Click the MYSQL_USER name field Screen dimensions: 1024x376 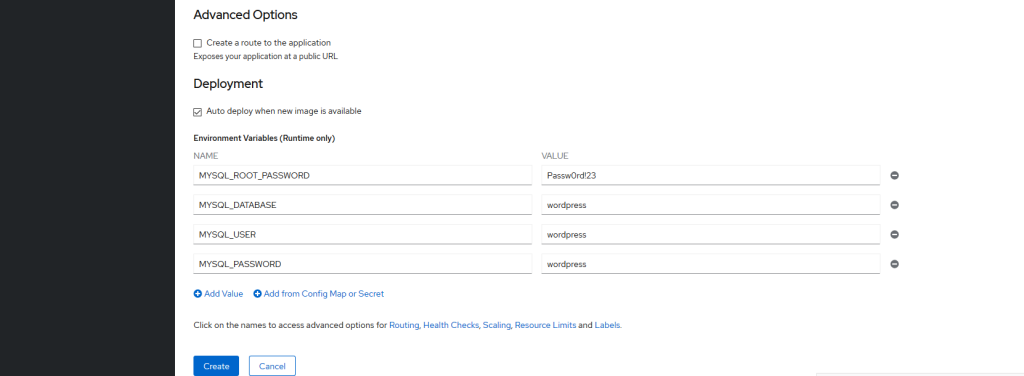pyautogui.click(x=362, y=234)
